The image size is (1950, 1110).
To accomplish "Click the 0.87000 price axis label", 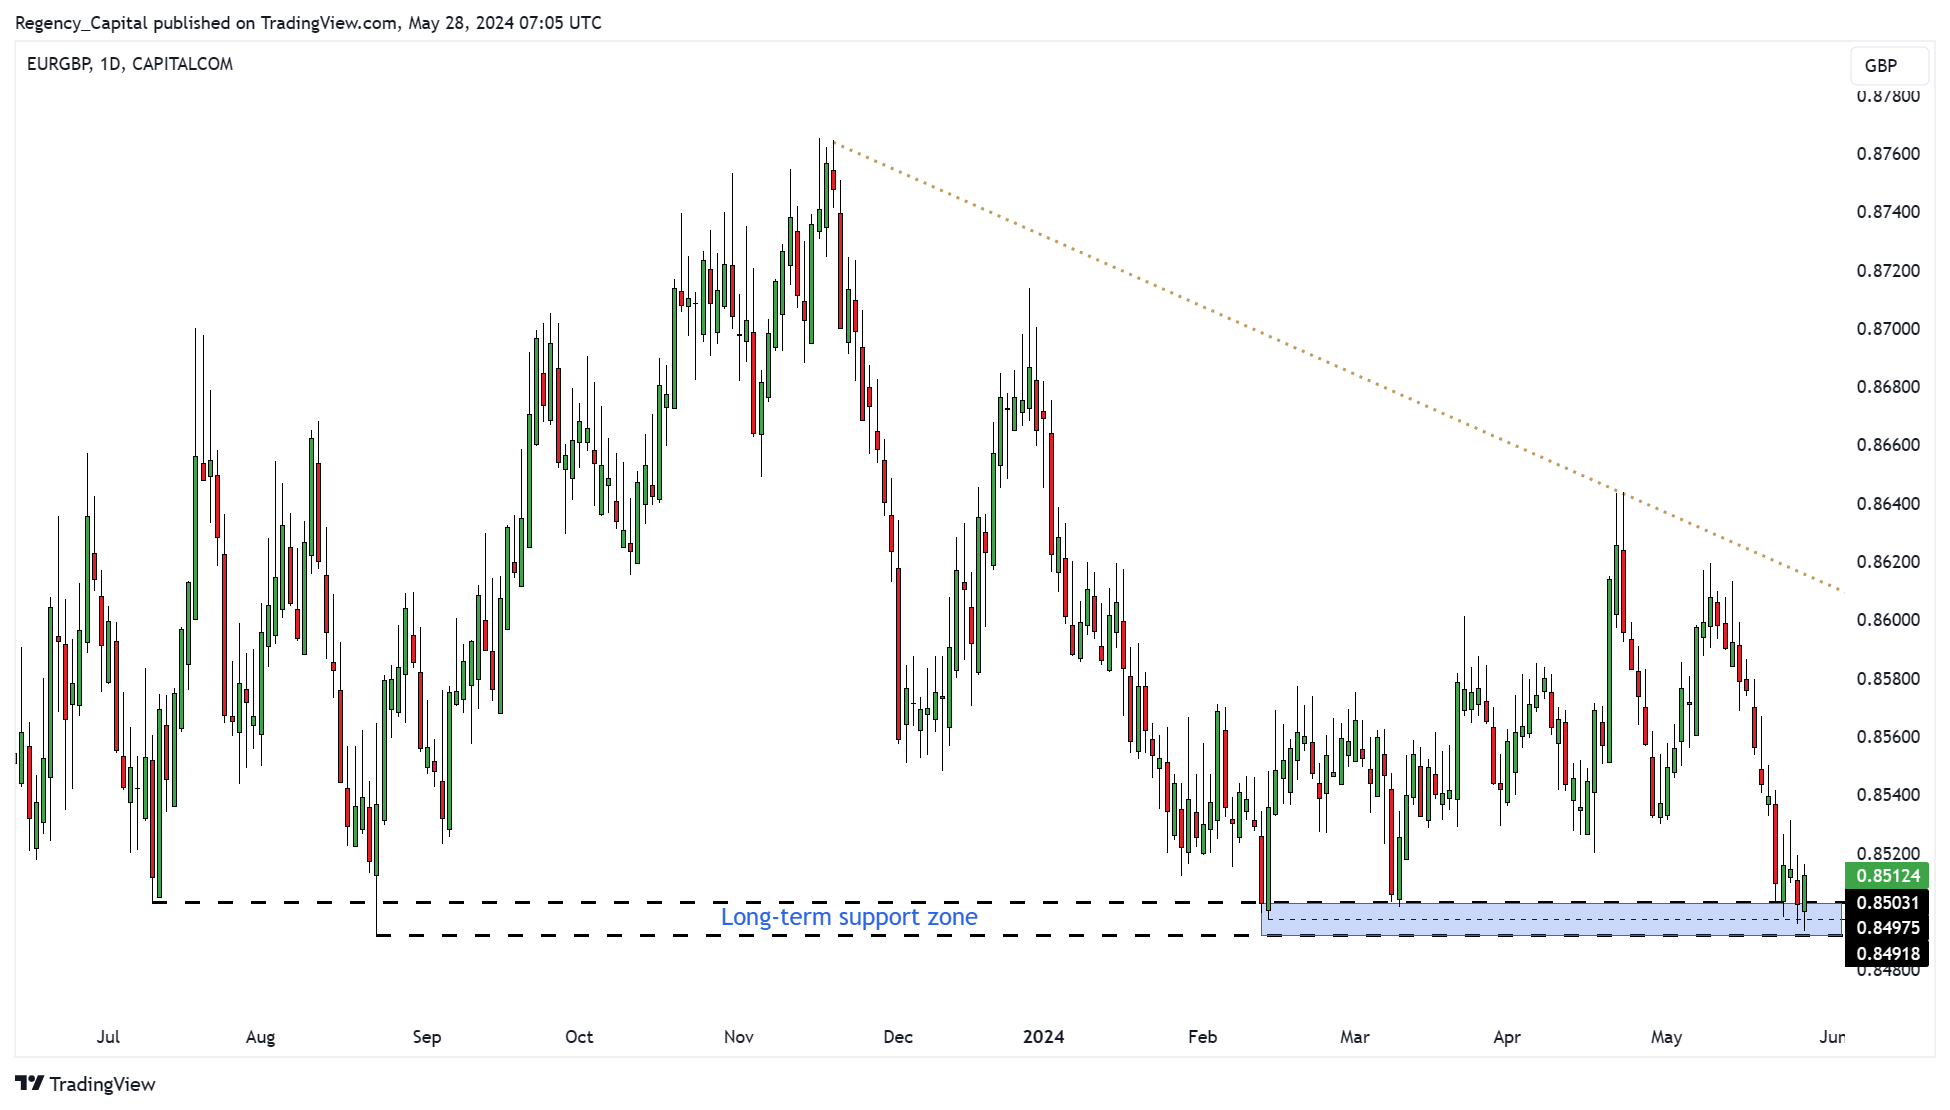I will 1888,329.
